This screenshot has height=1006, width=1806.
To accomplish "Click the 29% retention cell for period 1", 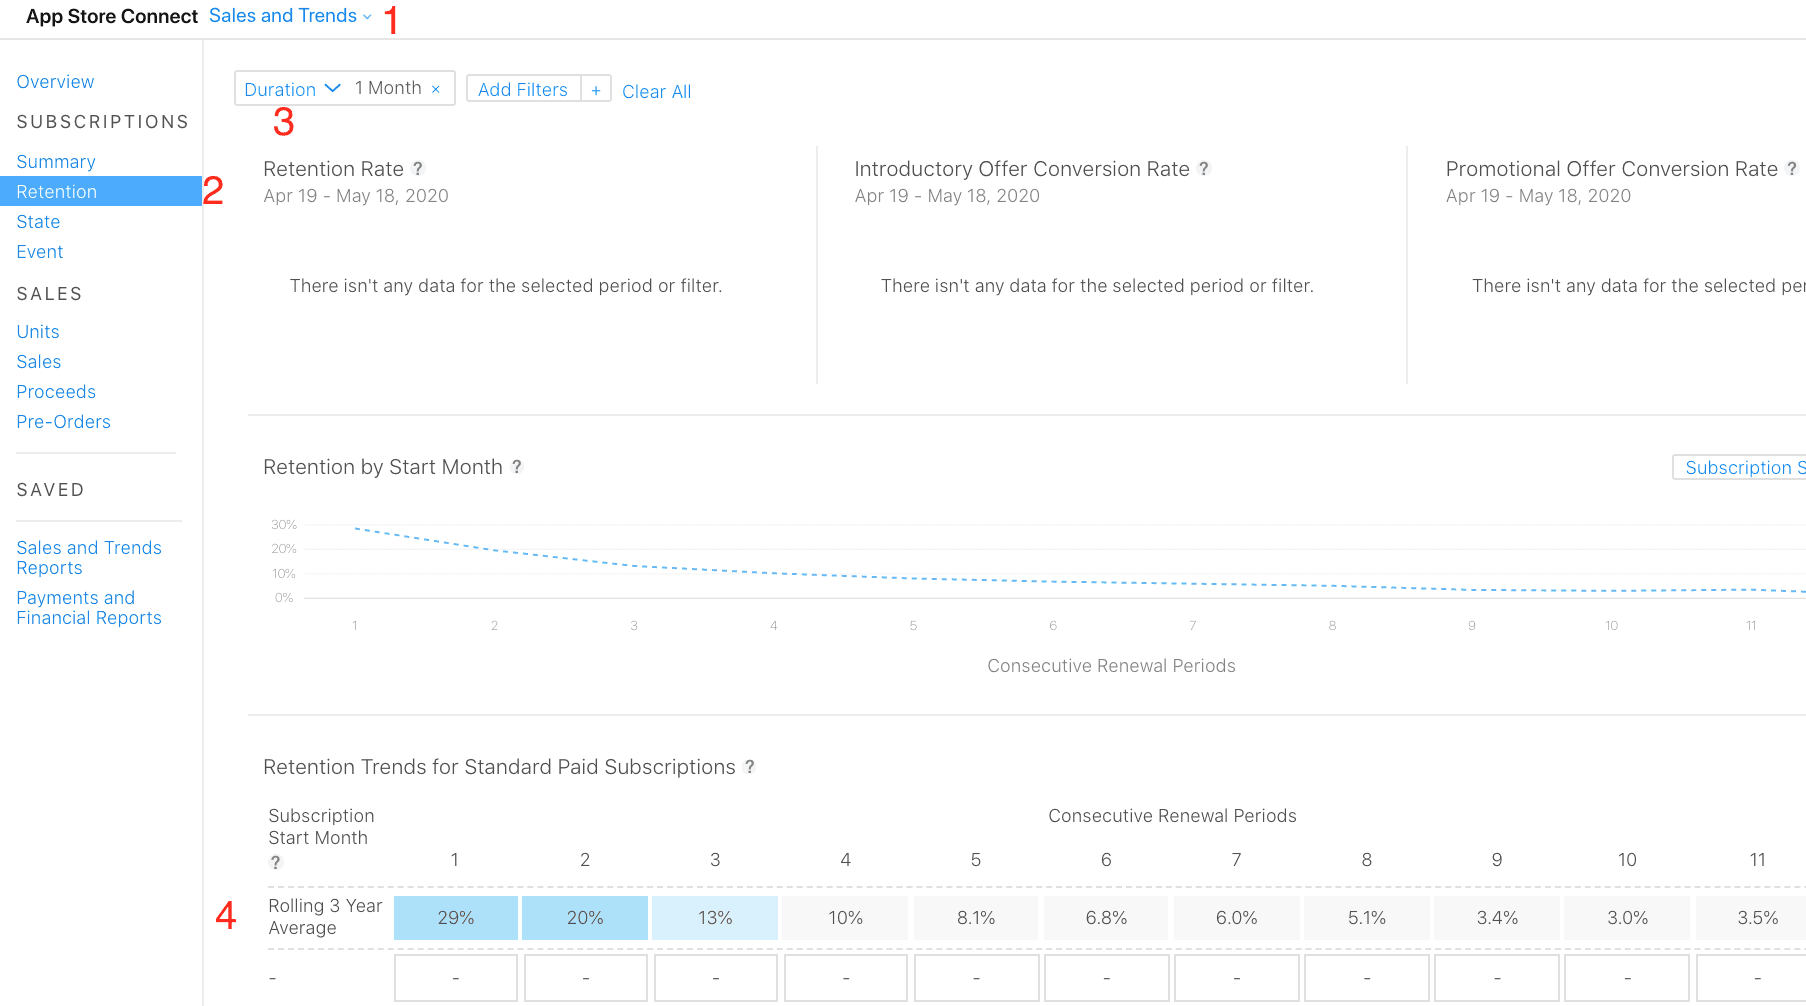I will [455, 916].
